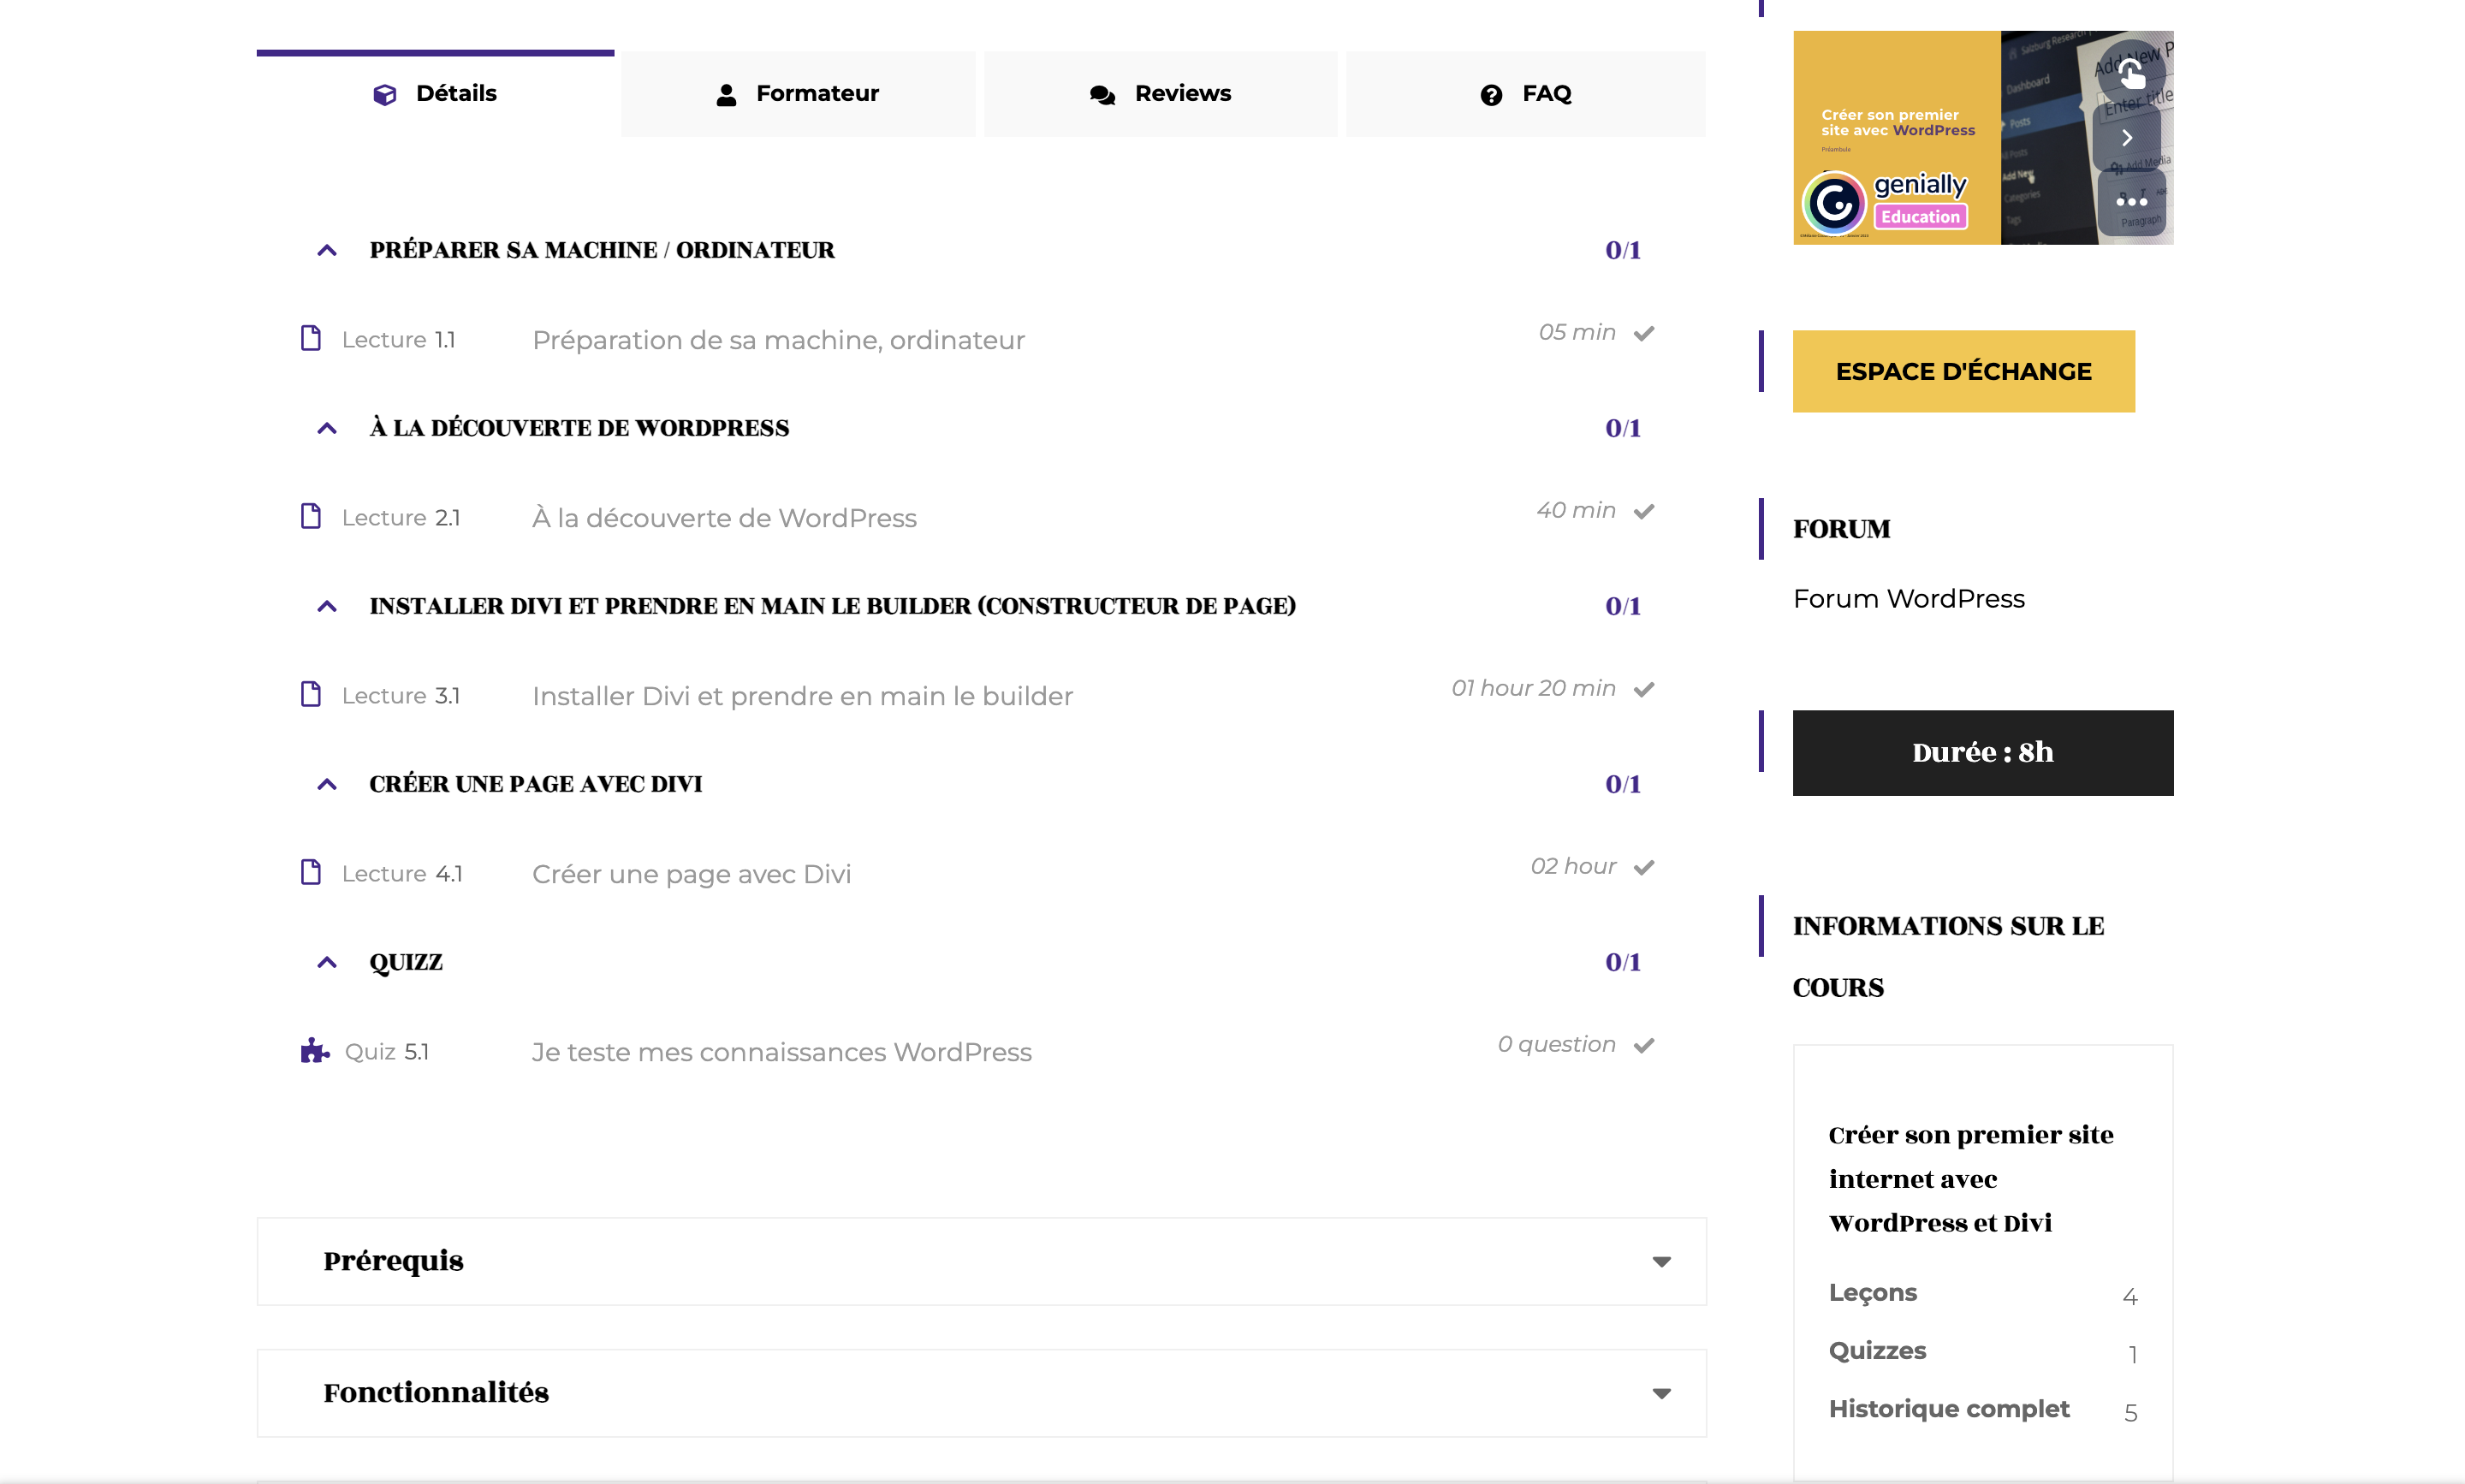Click the Genially Education logo
This screenshot has width=2465, height=1484.
point(1885,202)
